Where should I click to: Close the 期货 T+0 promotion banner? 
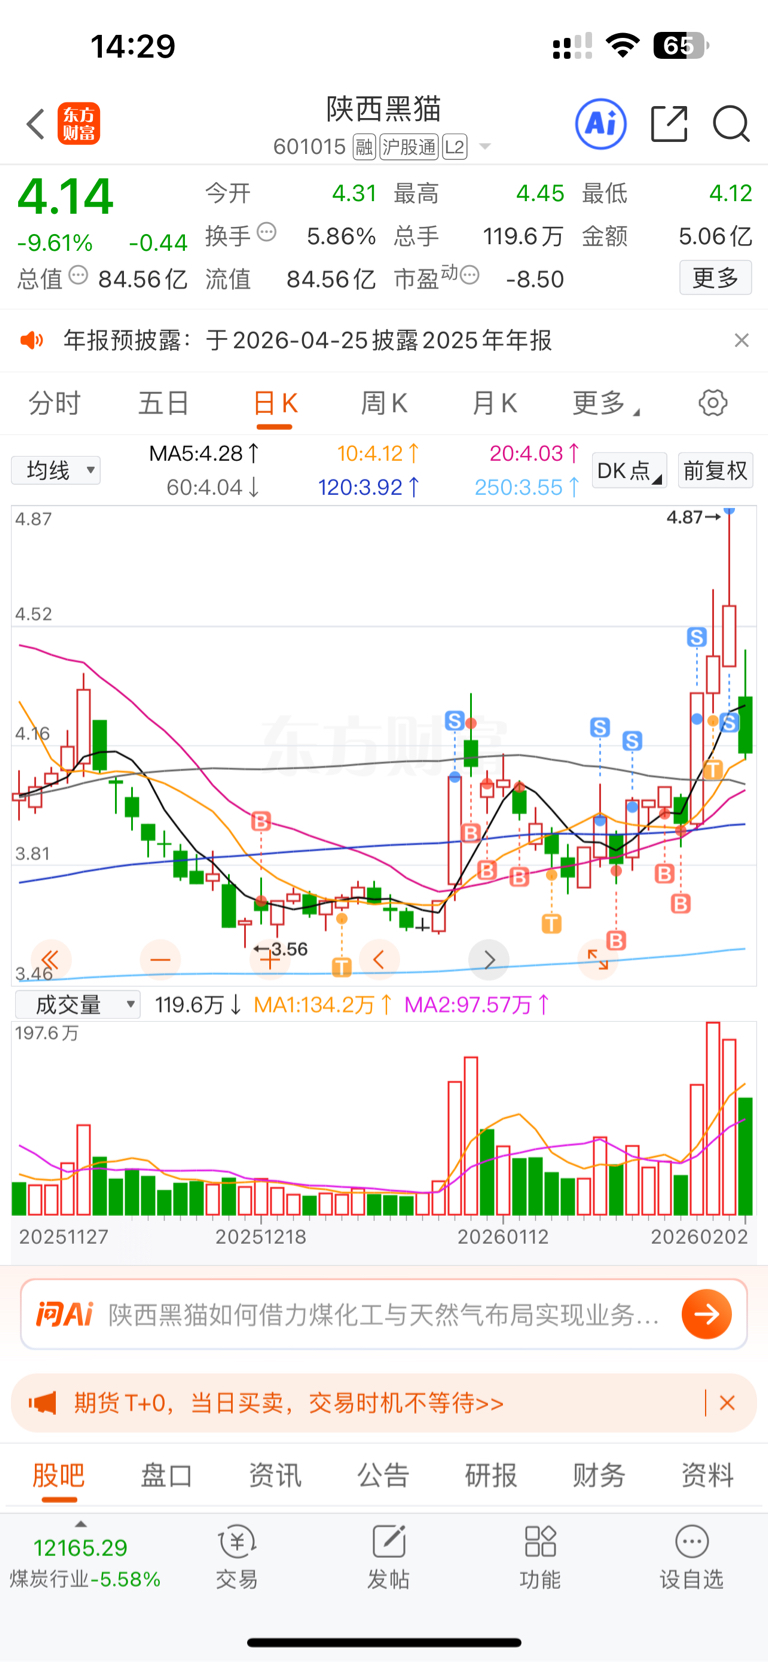tap(728, 1403)
